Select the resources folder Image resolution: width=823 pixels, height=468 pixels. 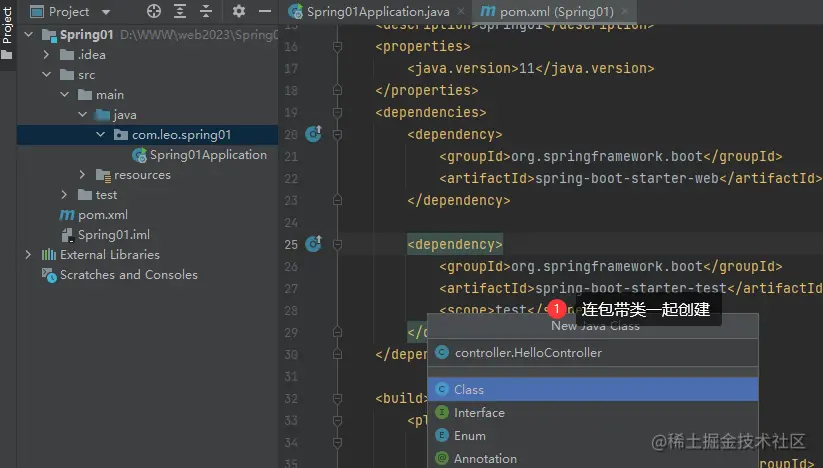click(x=142, y=175)
